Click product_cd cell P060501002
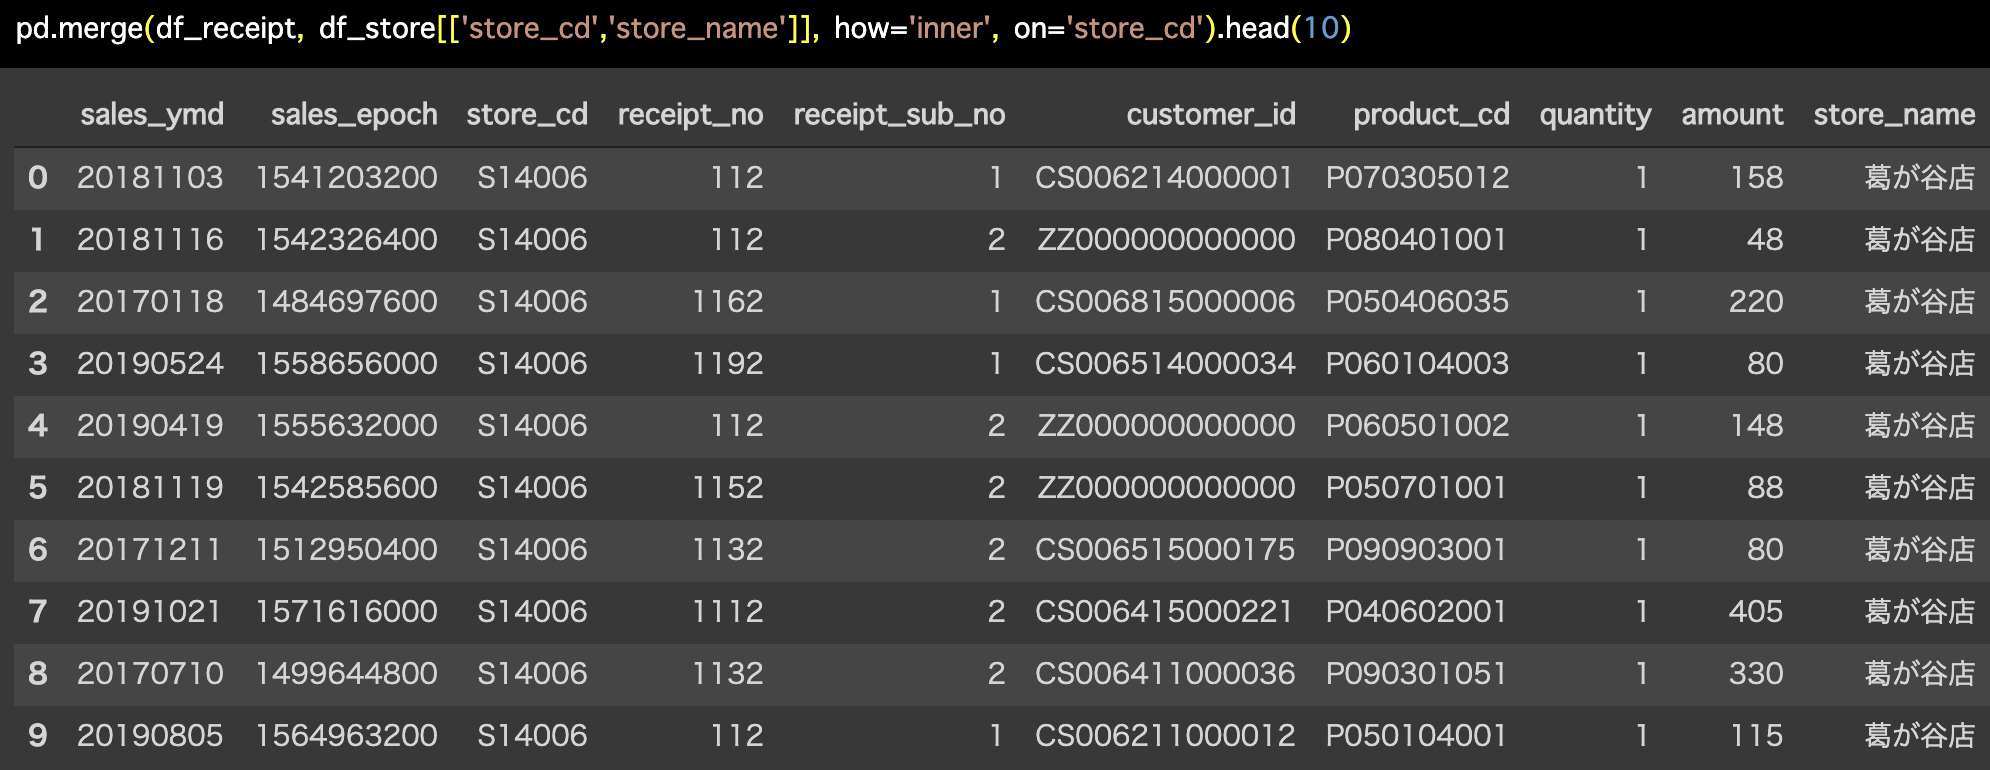The width and height of the screenshot is (1990, 770). 1417,426
